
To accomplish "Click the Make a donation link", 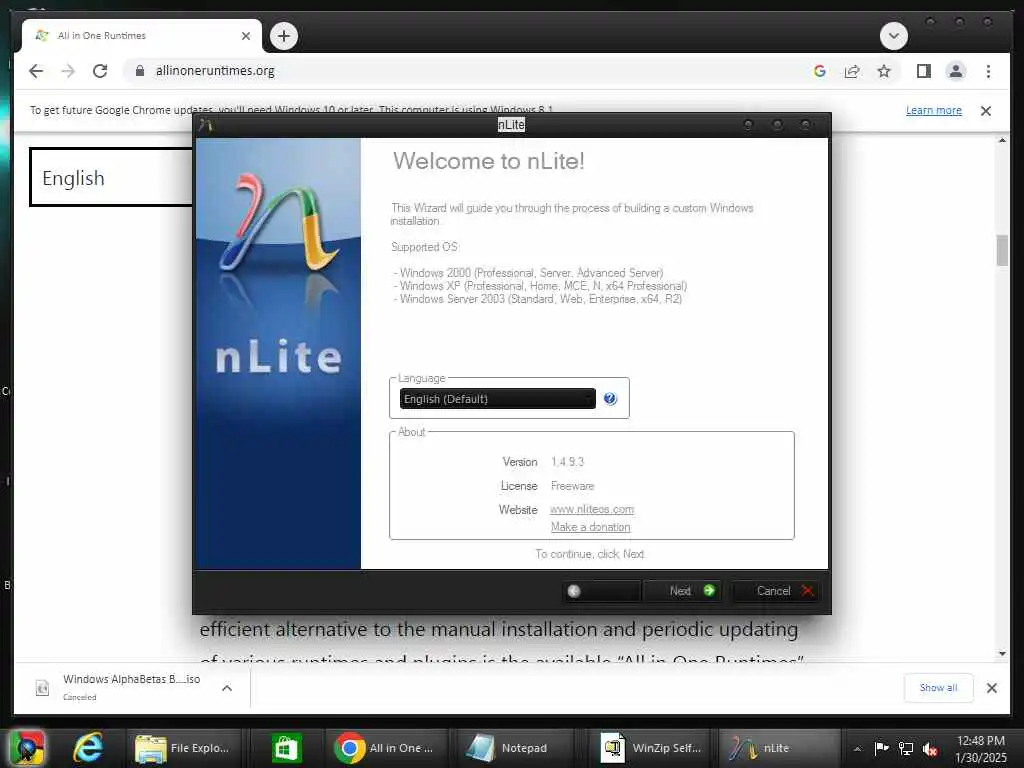I will (x=590, y=527).
